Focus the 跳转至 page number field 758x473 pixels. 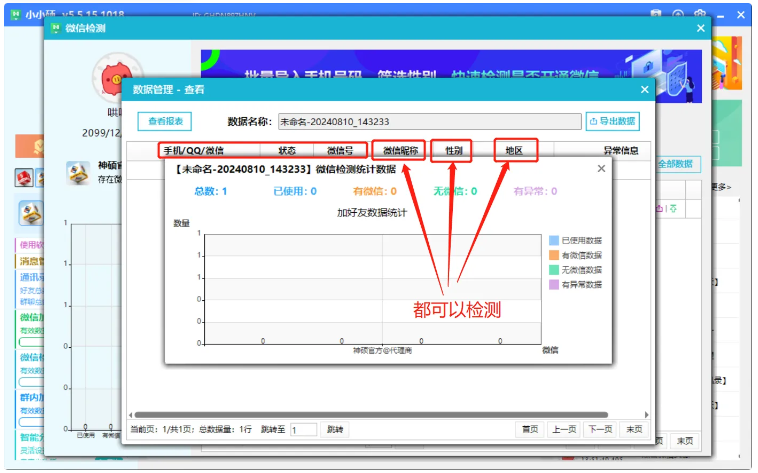tap(303, 429)
